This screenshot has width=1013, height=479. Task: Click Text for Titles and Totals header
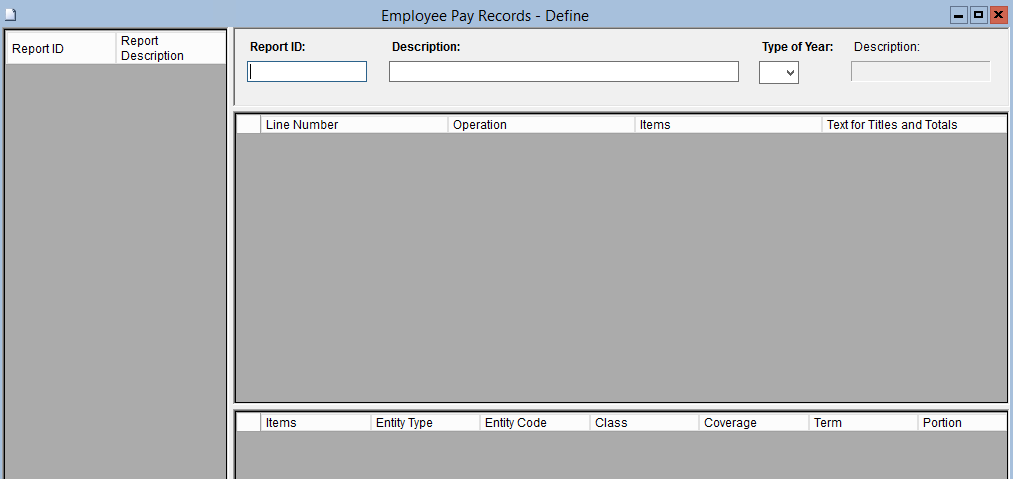point(913,125)
